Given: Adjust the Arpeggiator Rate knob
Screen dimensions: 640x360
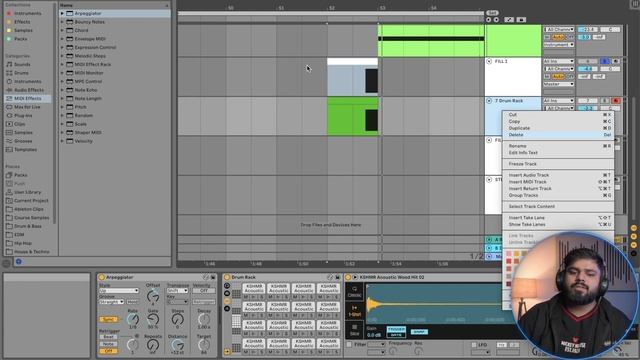Looking at the screenshot, I should pyautogui.click(x=133, y=320).
